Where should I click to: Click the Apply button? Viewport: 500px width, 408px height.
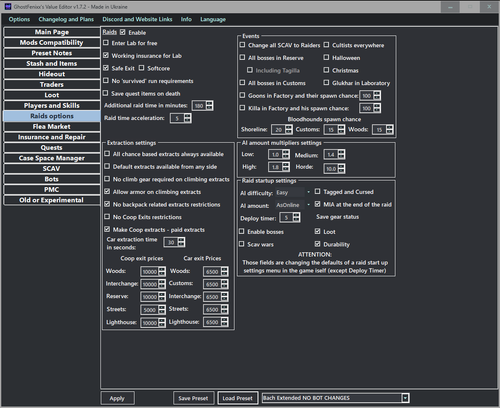coord(117,398)
